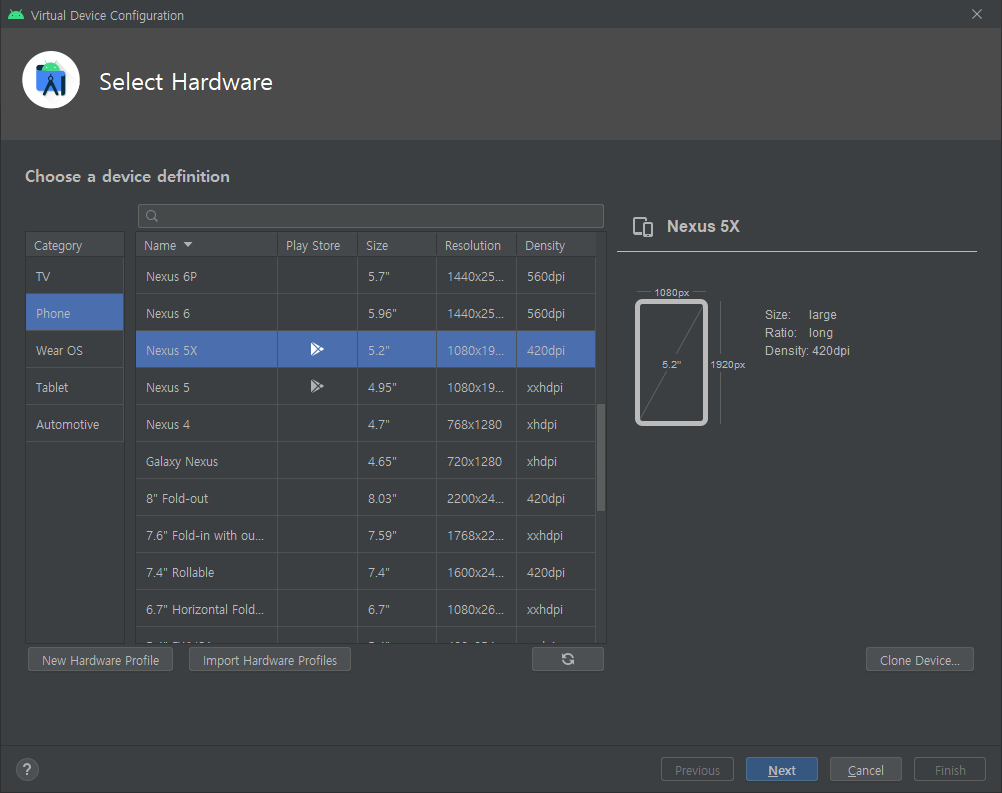1002x793 pixels.
Task: Select the Phone category
Action: pyautogui.click(x=75, y=313)
